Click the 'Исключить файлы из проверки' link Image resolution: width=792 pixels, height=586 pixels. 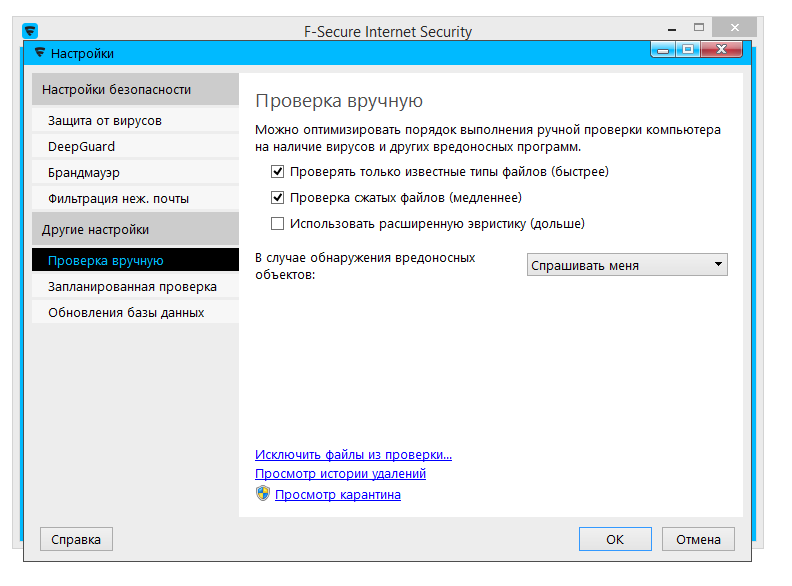(x=353, y=455)
